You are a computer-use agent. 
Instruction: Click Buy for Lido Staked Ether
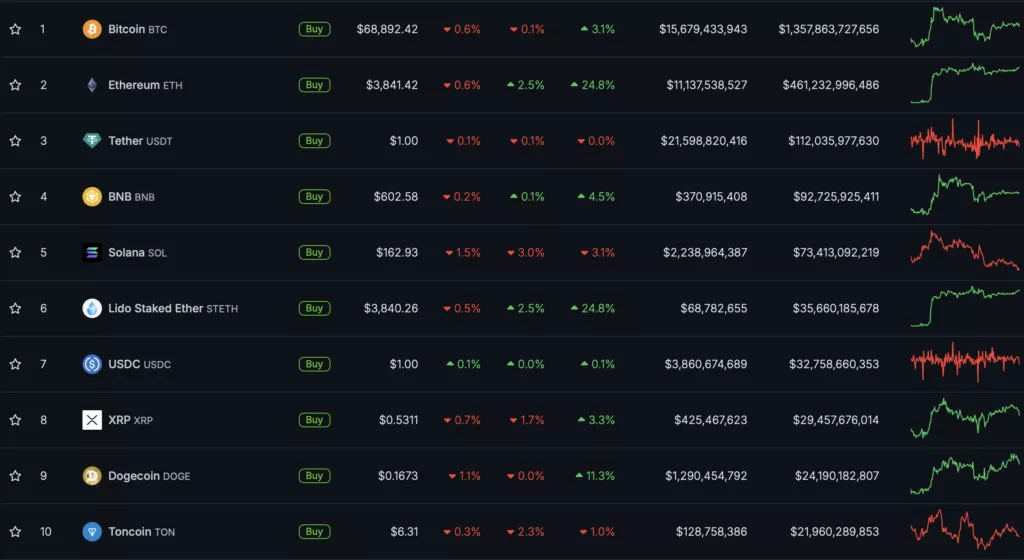314,308
